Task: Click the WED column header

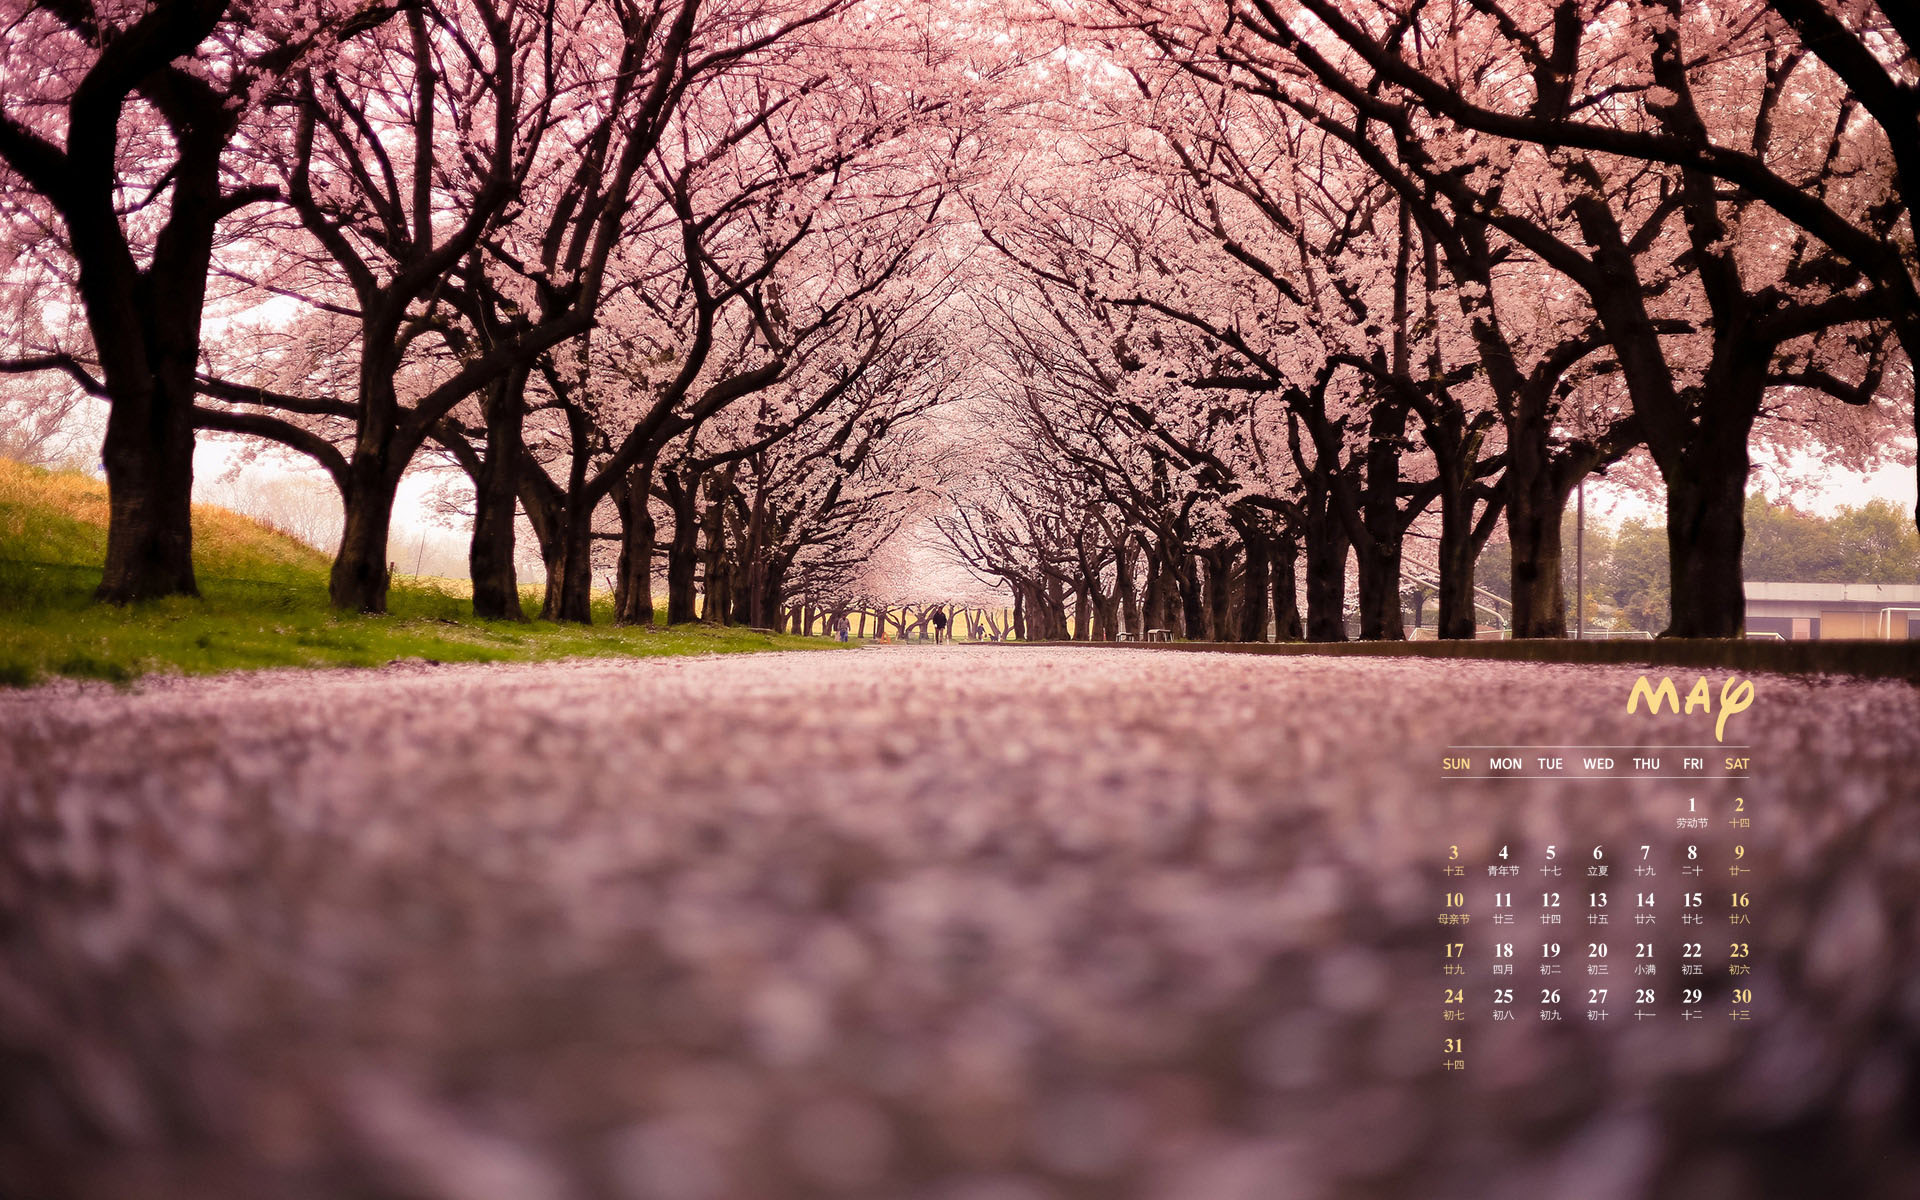Action: (1598, 764)
